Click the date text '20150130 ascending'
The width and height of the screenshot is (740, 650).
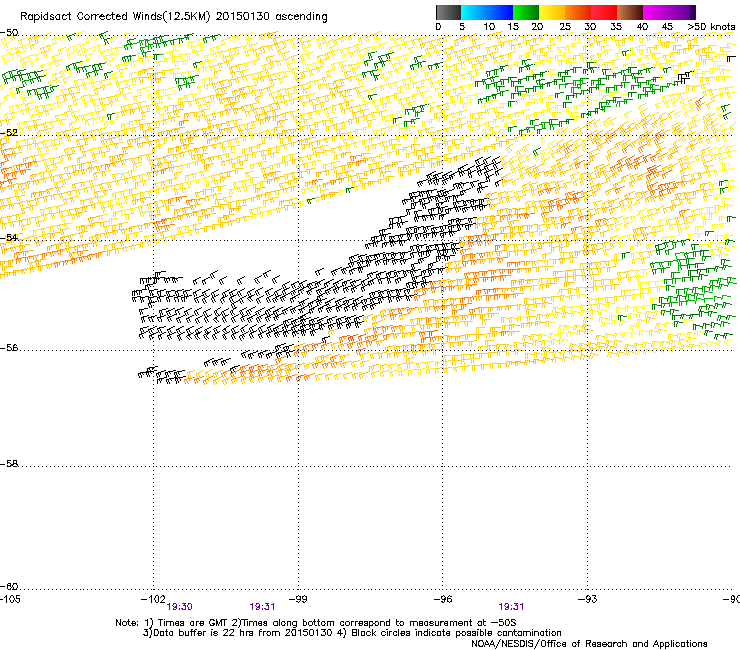[x=271, y=17]
